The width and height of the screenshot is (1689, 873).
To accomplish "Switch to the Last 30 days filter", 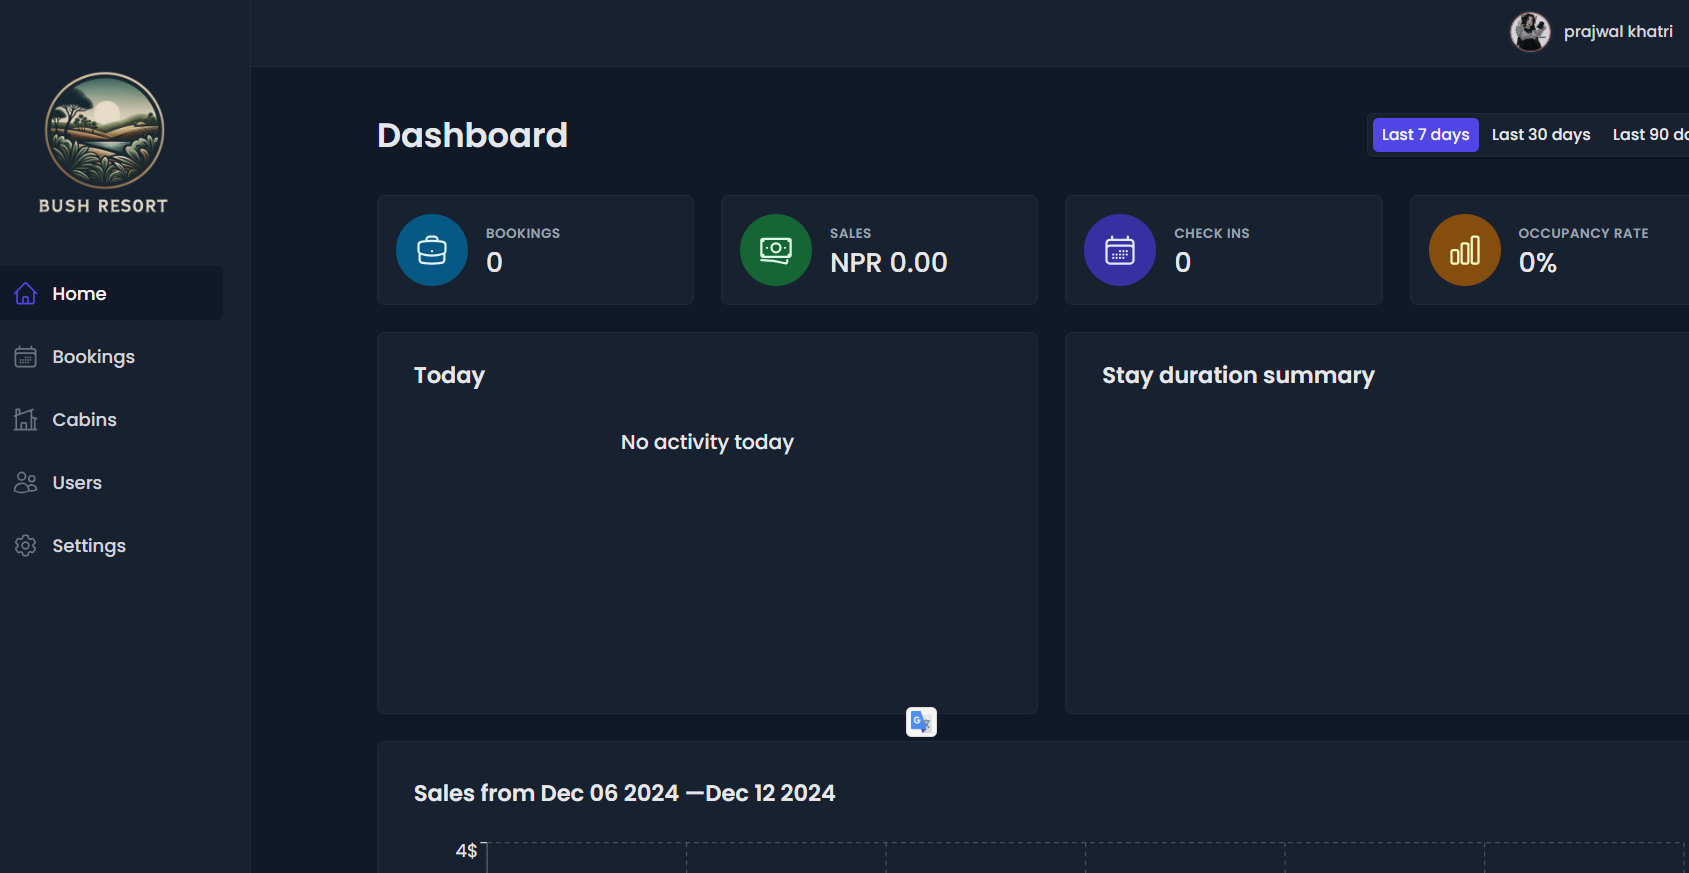I will (x=1541, y=135).
